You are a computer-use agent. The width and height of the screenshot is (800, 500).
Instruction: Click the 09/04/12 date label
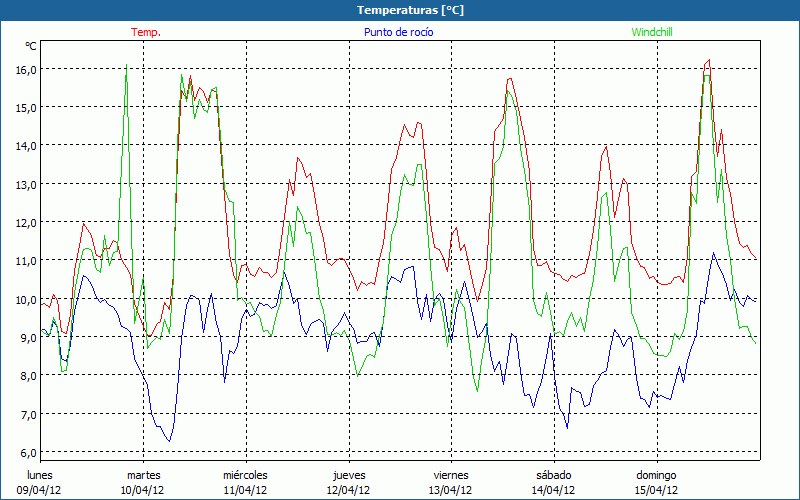pos(40,490)
